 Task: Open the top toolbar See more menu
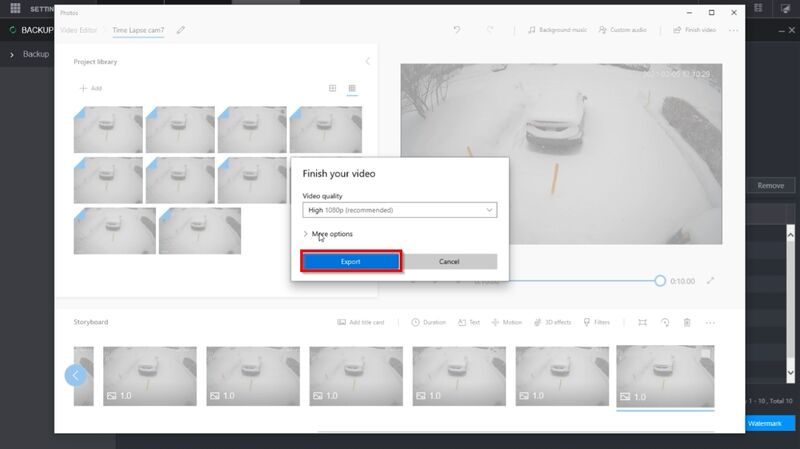point(734,30)
